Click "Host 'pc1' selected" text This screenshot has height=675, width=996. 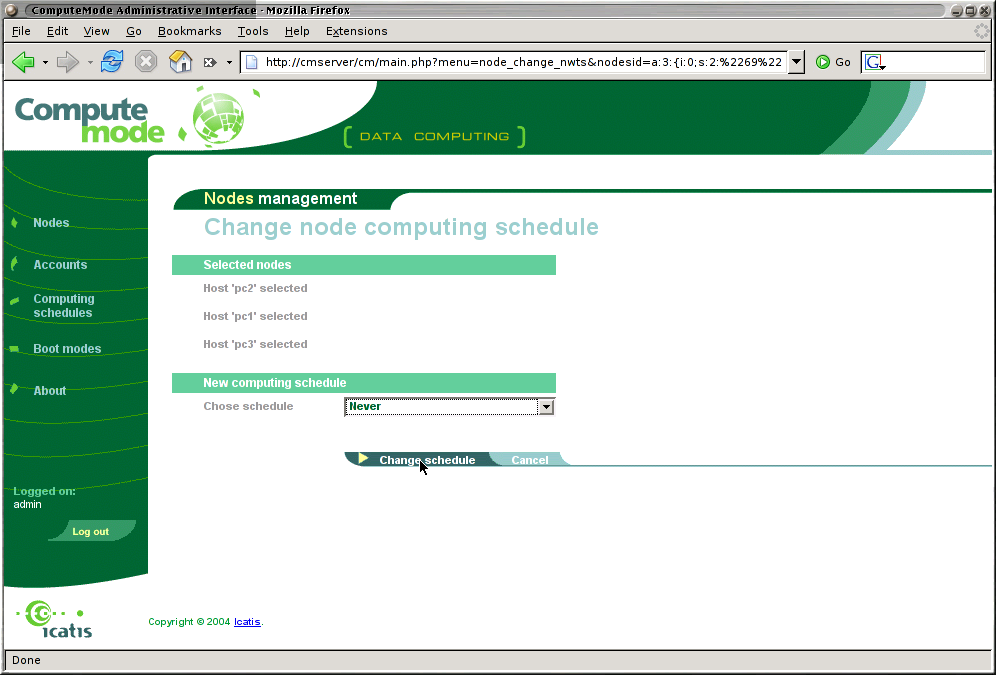(x=255, y=316)
